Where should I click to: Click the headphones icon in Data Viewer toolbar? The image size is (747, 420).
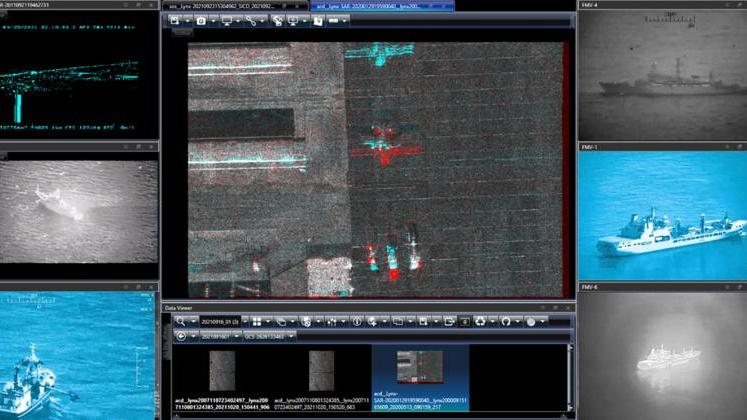pyautogui.click(x=506, y=322)
